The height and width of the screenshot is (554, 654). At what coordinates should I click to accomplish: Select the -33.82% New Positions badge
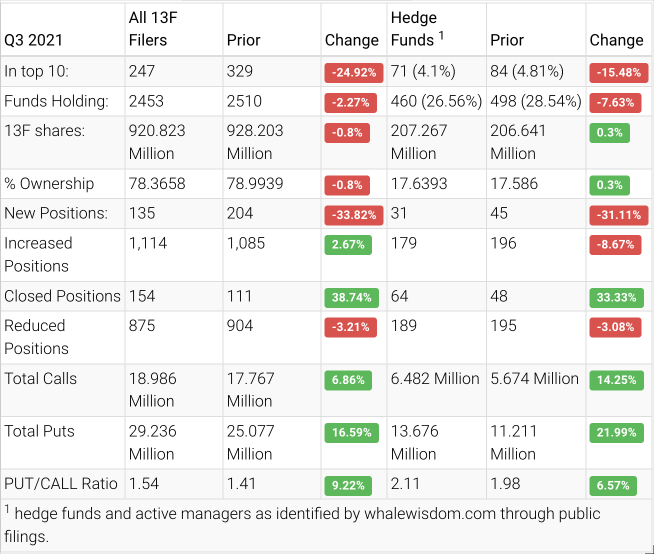click(x=350, y=215)
